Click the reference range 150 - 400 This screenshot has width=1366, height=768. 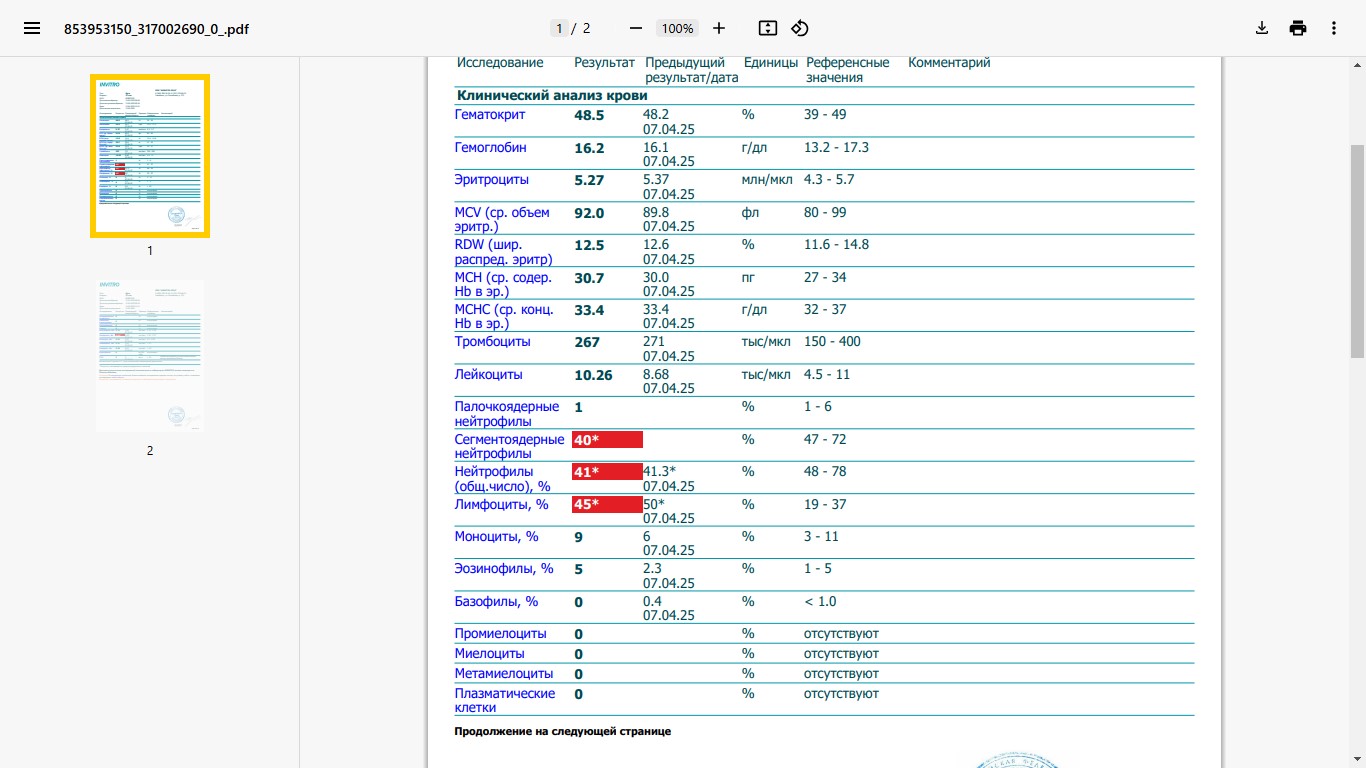pos(832,342)
